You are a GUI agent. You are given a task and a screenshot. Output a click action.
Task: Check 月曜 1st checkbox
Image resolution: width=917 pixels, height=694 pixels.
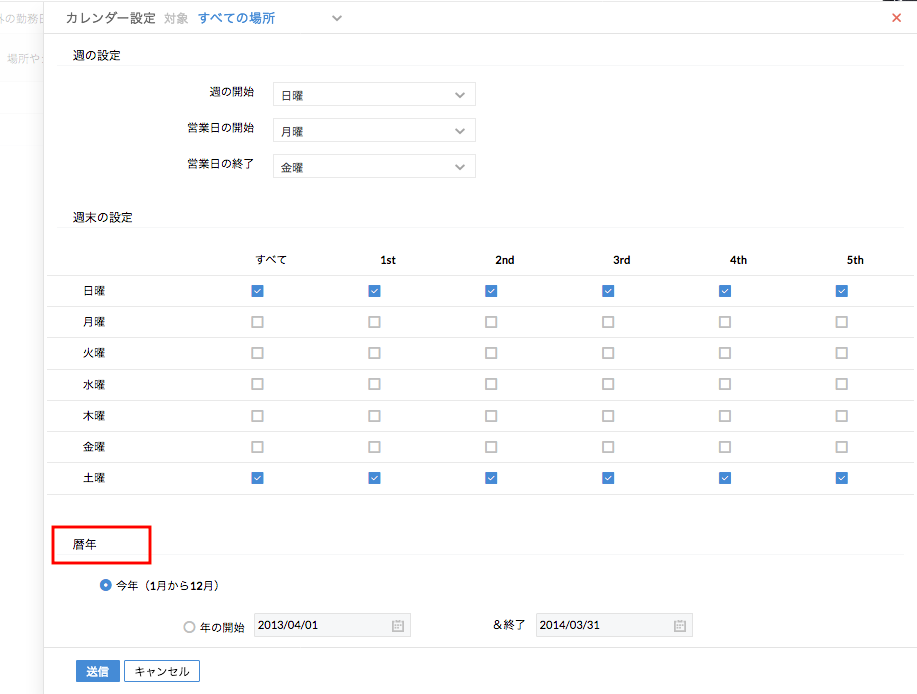point(374,322)
